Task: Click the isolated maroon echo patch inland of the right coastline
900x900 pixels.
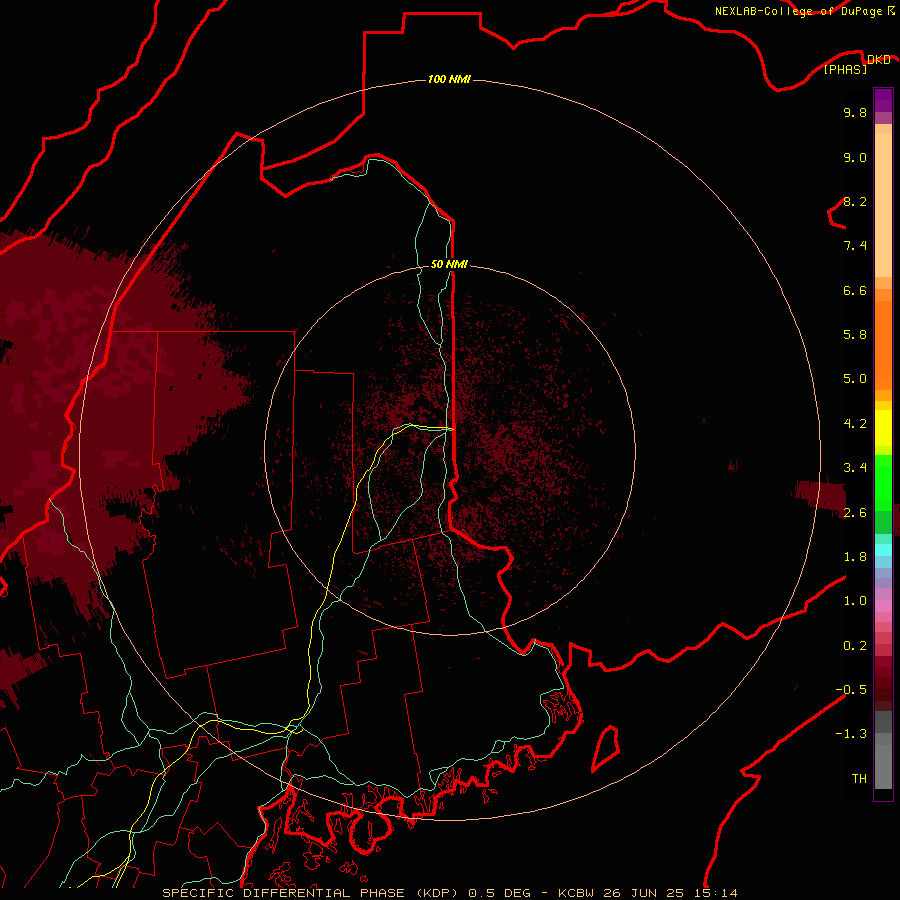Action: tap(820, 495)
